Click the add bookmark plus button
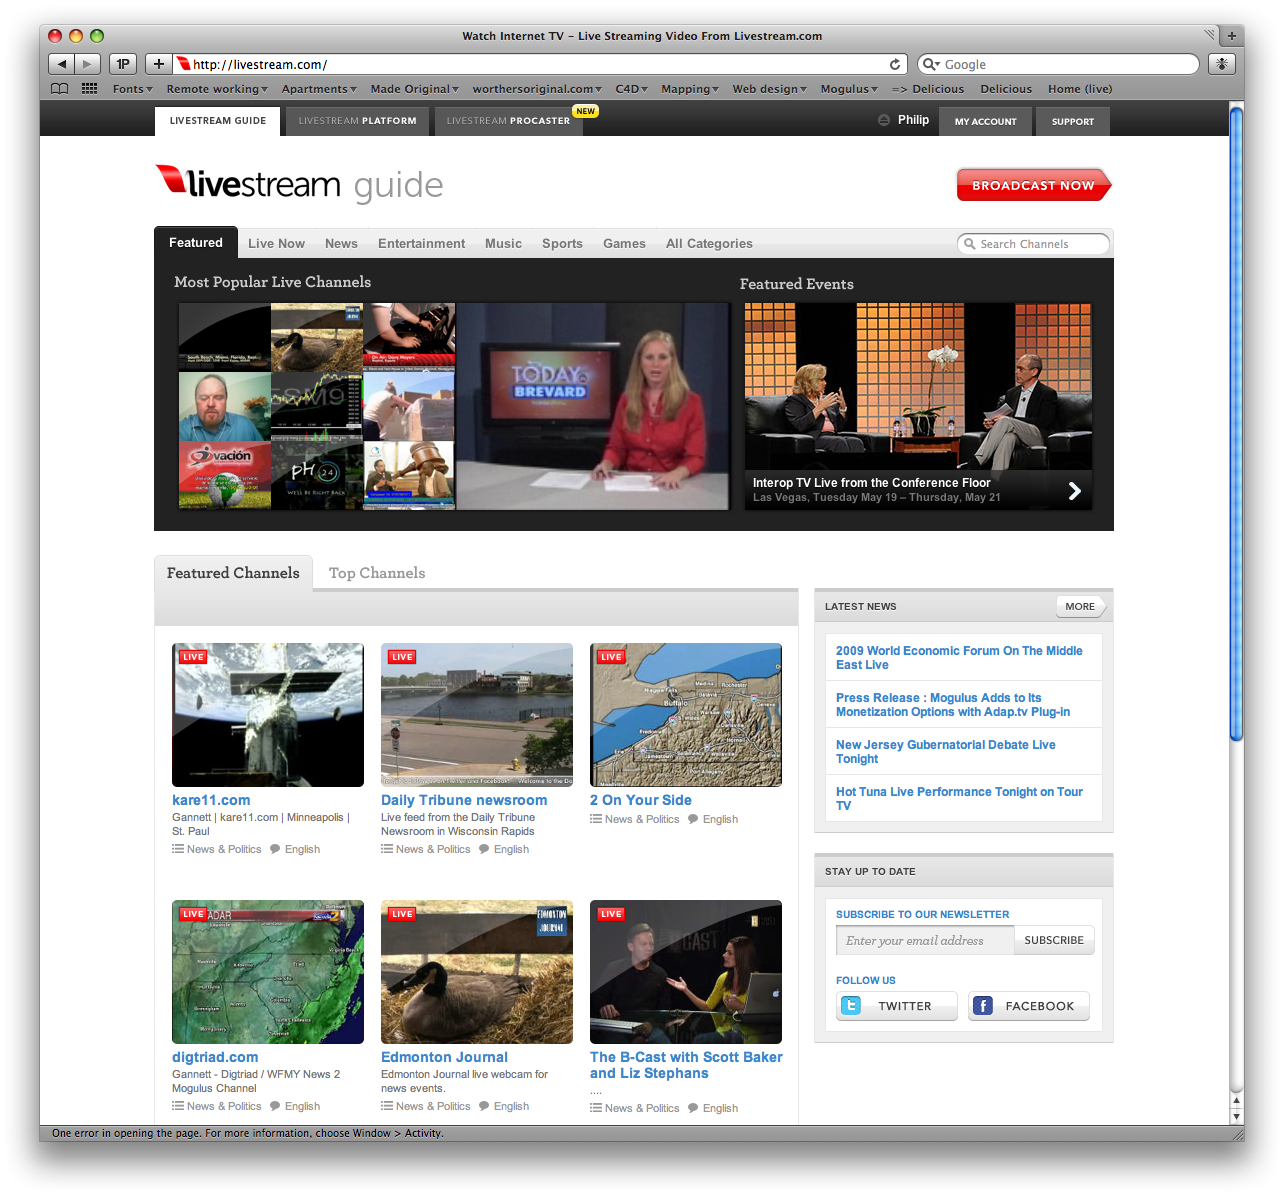Image resolution: width=1284 pixels, height=1196 pixels. coord(158,64)
